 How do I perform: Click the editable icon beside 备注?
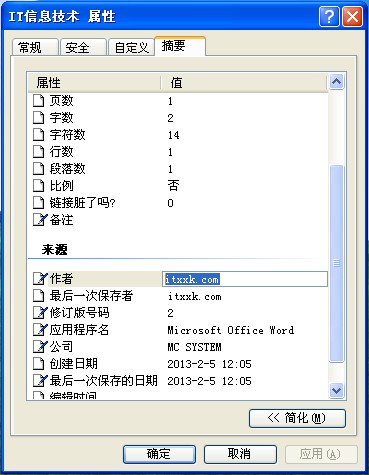[x=40, y=220]
